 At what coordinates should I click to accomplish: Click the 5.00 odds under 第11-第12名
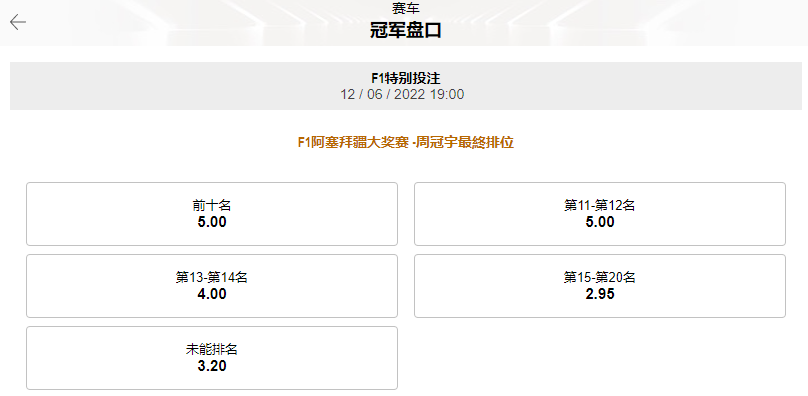[600, 222]
